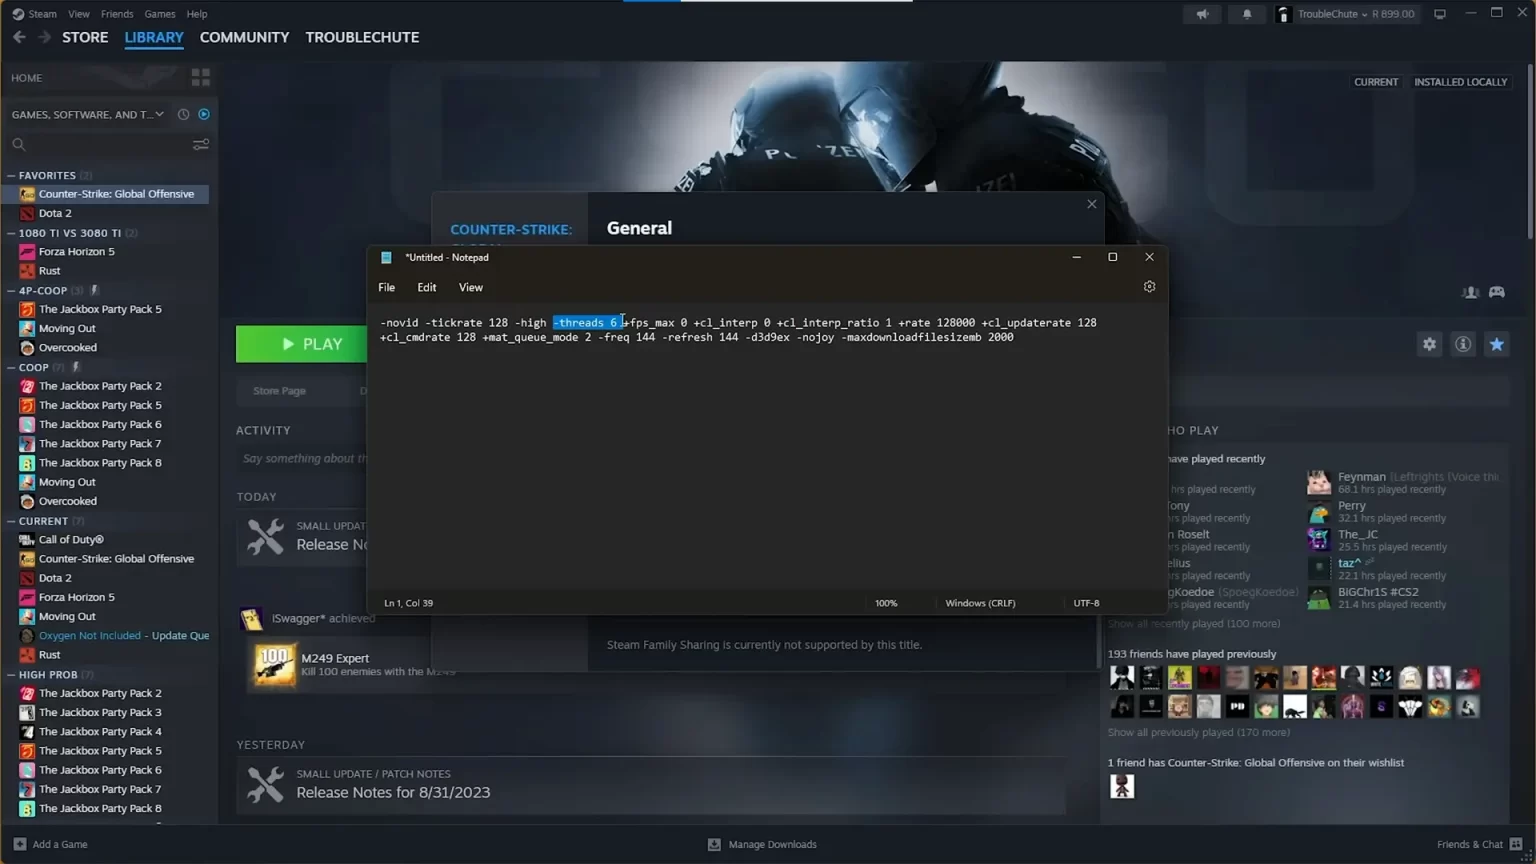Switch library to grid view icon
Viewport: 1536px width, 864px height.
click(x=201, y=77)
